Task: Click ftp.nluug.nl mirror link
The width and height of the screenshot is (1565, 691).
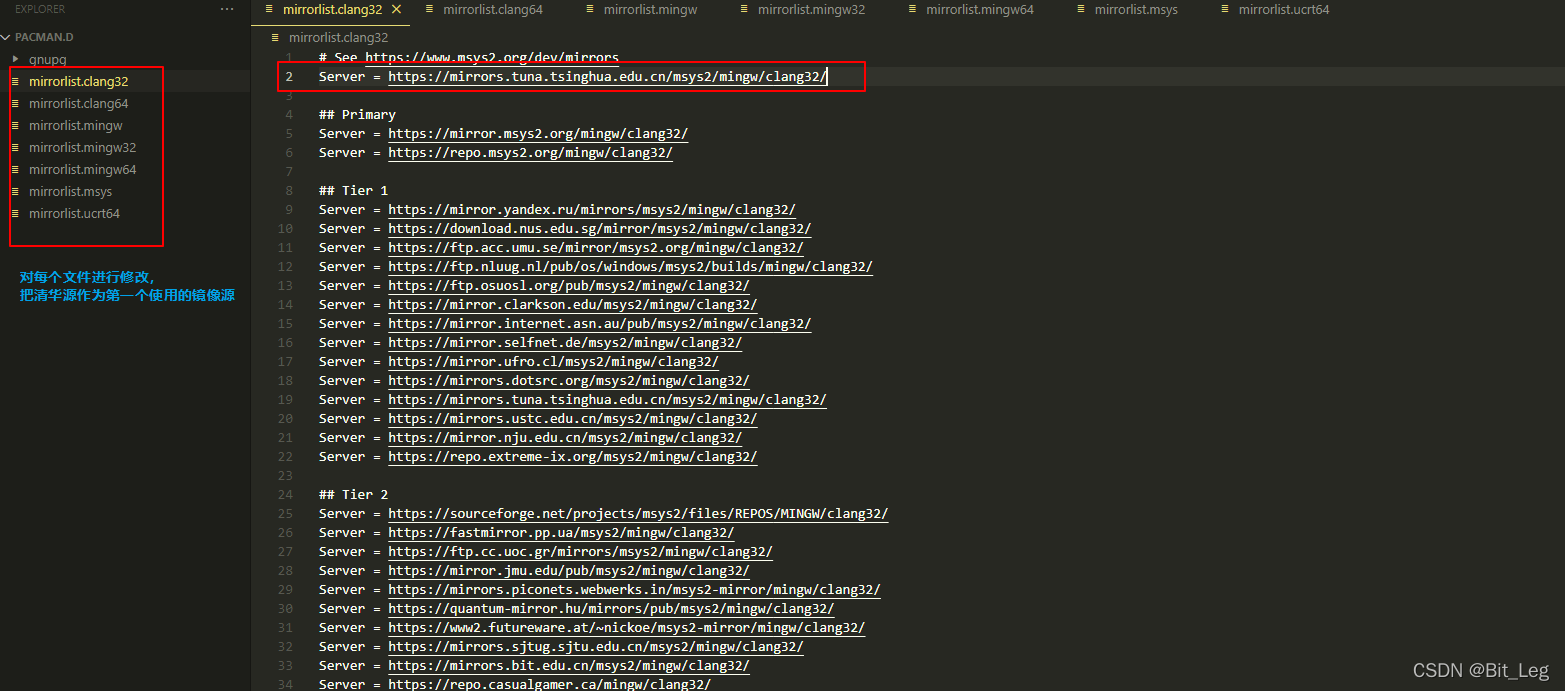Action: point(631,266)
